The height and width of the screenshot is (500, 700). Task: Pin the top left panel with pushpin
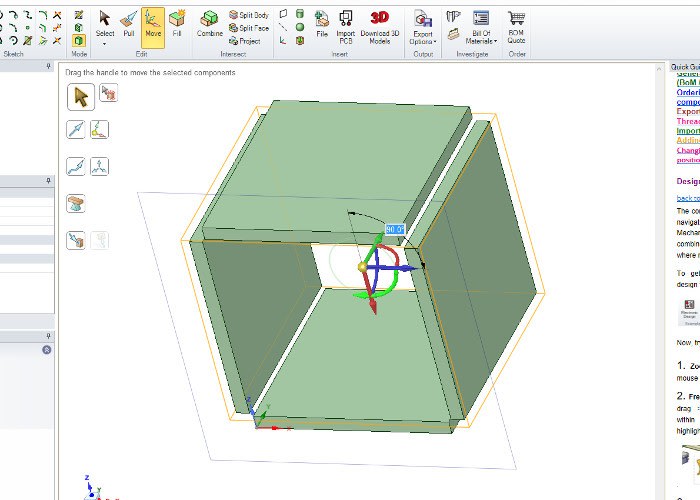48,67
